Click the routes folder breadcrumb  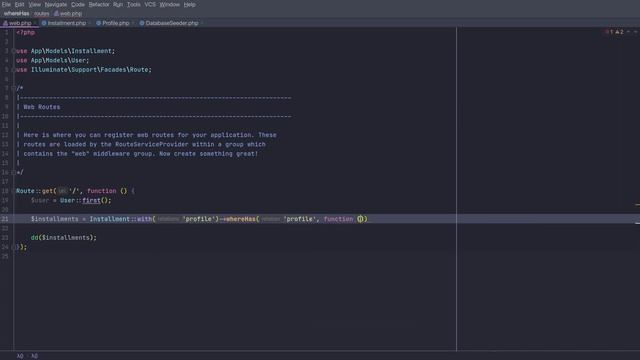41,13
